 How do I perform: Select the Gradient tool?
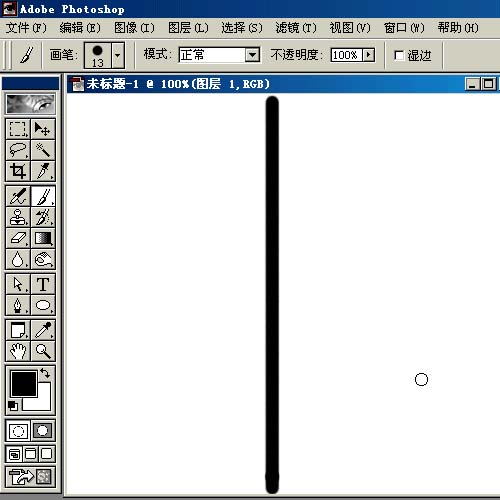pos(43,238)
